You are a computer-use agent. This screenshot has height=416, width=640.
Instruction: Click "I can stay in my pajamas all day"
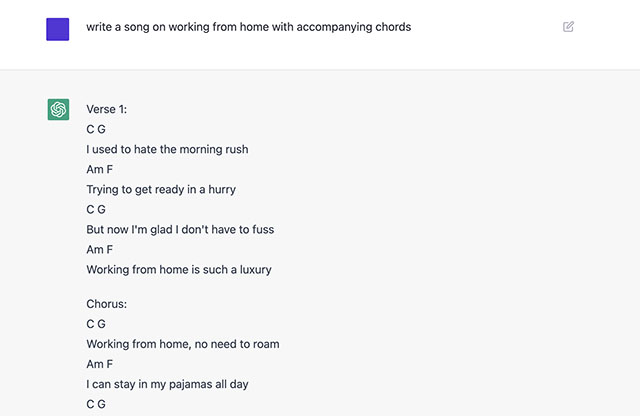pyautogui.click(x=173, y=384)
